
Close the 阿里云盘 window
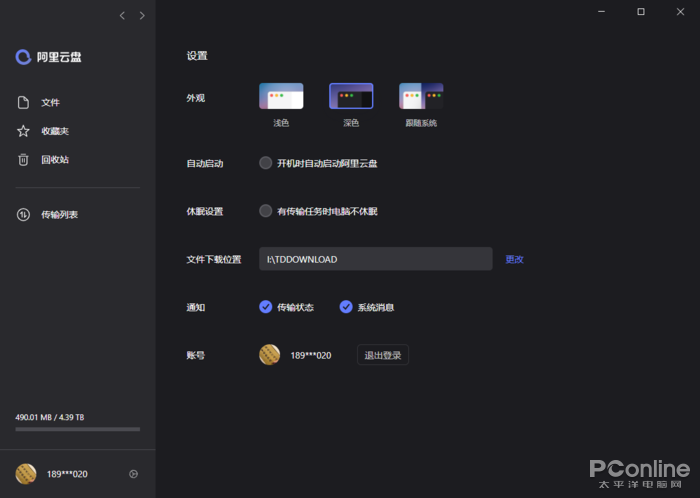[x=680, y=12]
